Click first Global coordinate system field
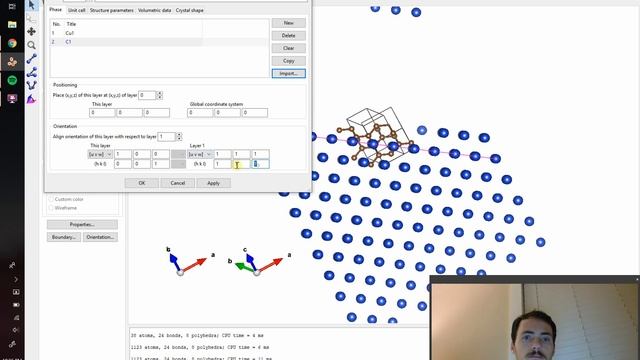 pyautogui.click(x=200, y=113)
